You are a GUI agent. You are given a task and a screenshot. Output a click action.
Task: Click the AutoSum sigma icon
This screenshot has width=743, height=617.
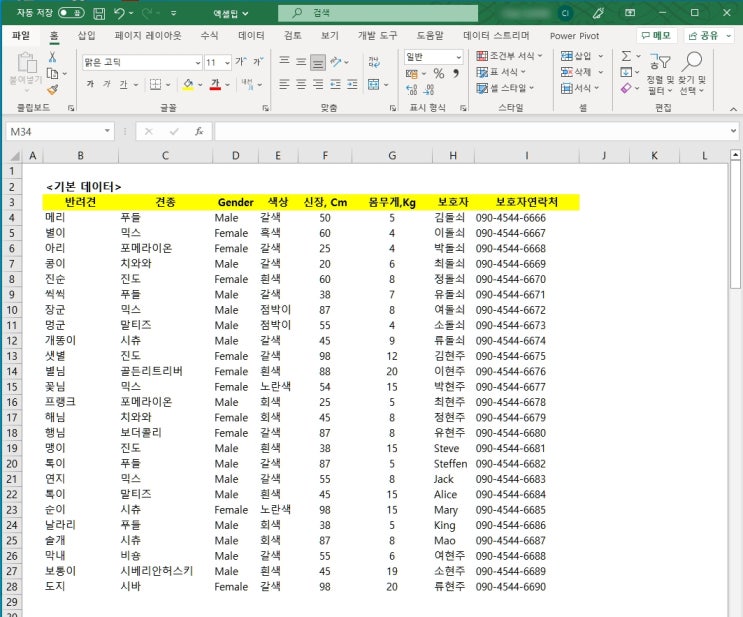point(626,56)
